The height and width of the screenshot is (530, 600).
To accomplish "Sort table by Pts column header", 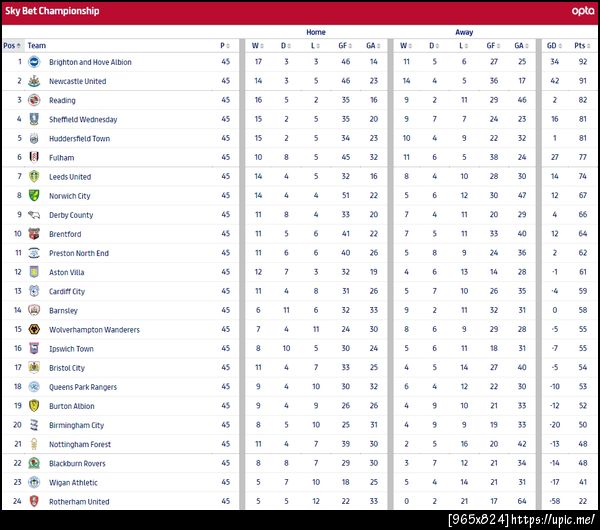I will click(579, 45).
